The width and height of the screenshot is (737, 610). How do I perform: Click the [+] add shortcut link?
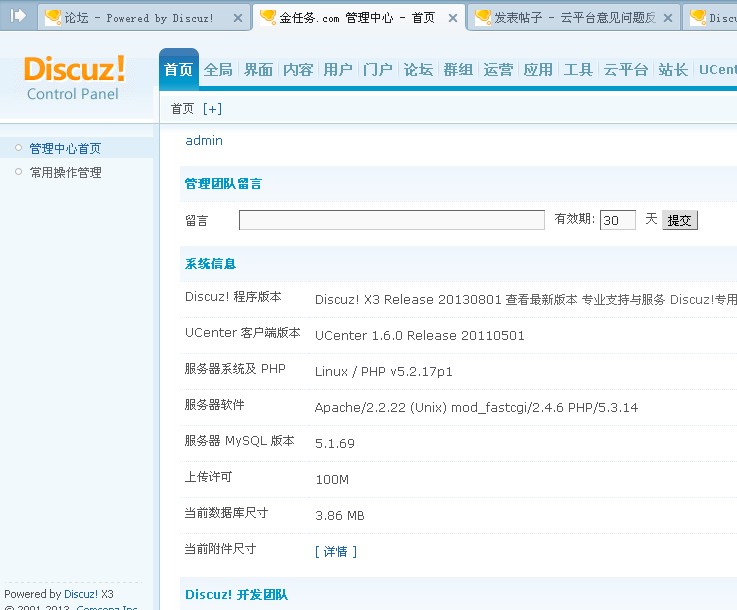(212, 109)
